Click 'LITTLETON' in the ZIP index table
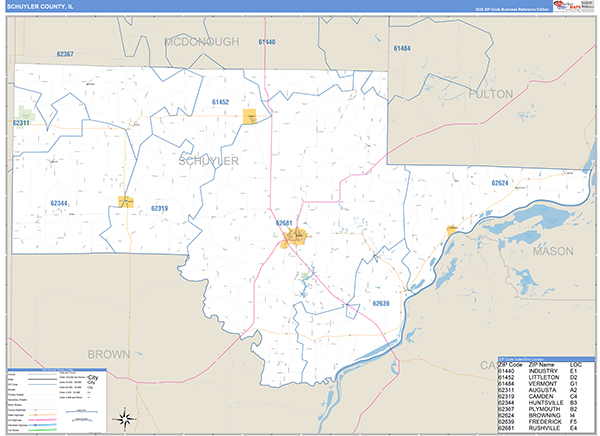600x436 pixels. [544, 377]
